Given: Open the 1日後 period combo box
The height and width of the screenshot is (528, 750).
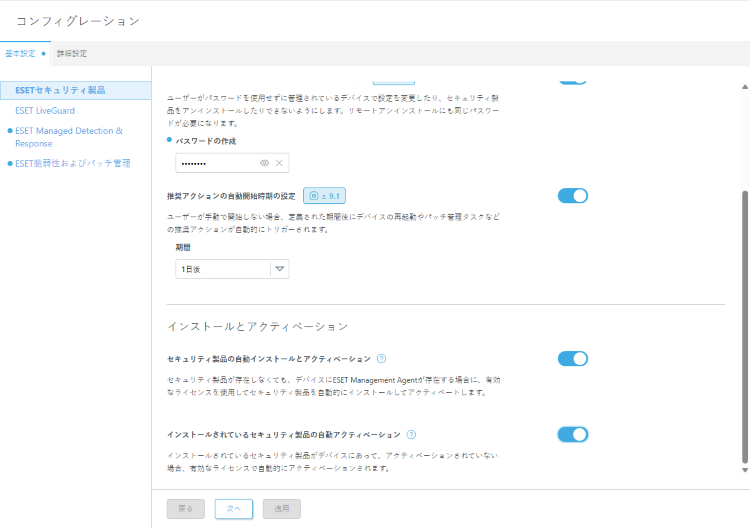Looking at the screenshot, I should pos(223,268).
